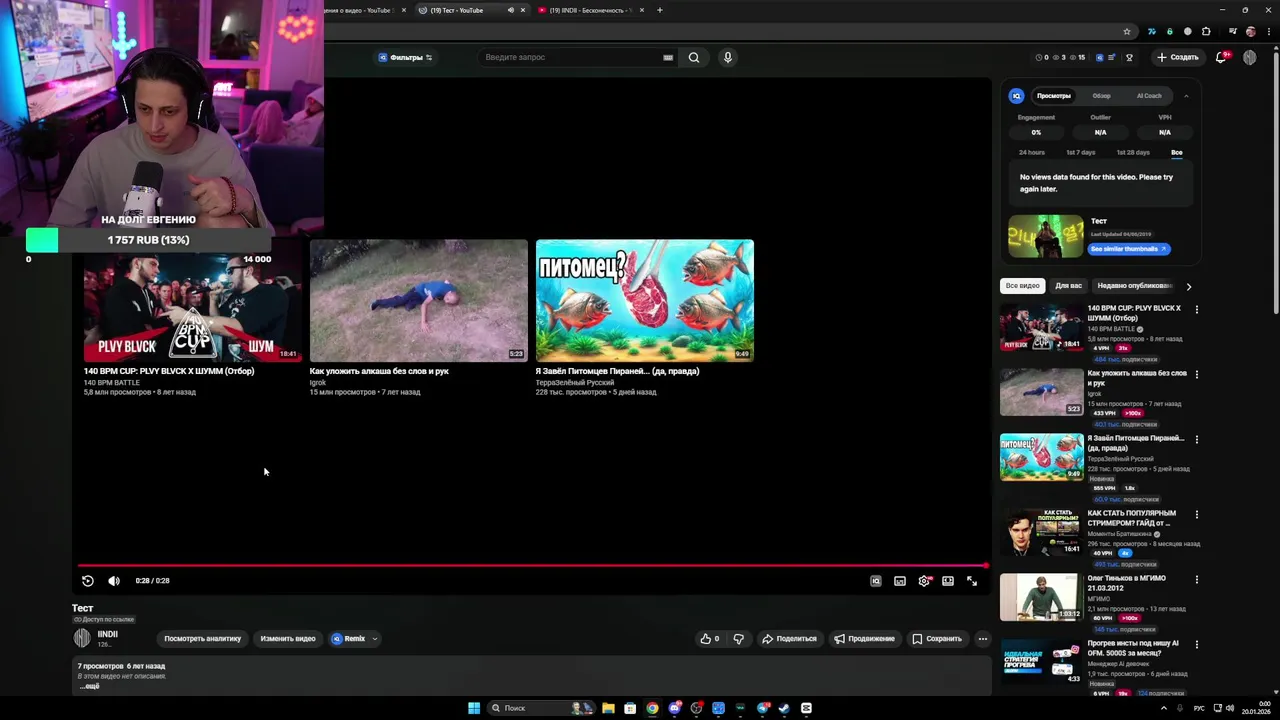Select the 1st 28 days range
The height and width of the screenshot is (720, 1280).
coord(1133,153)
